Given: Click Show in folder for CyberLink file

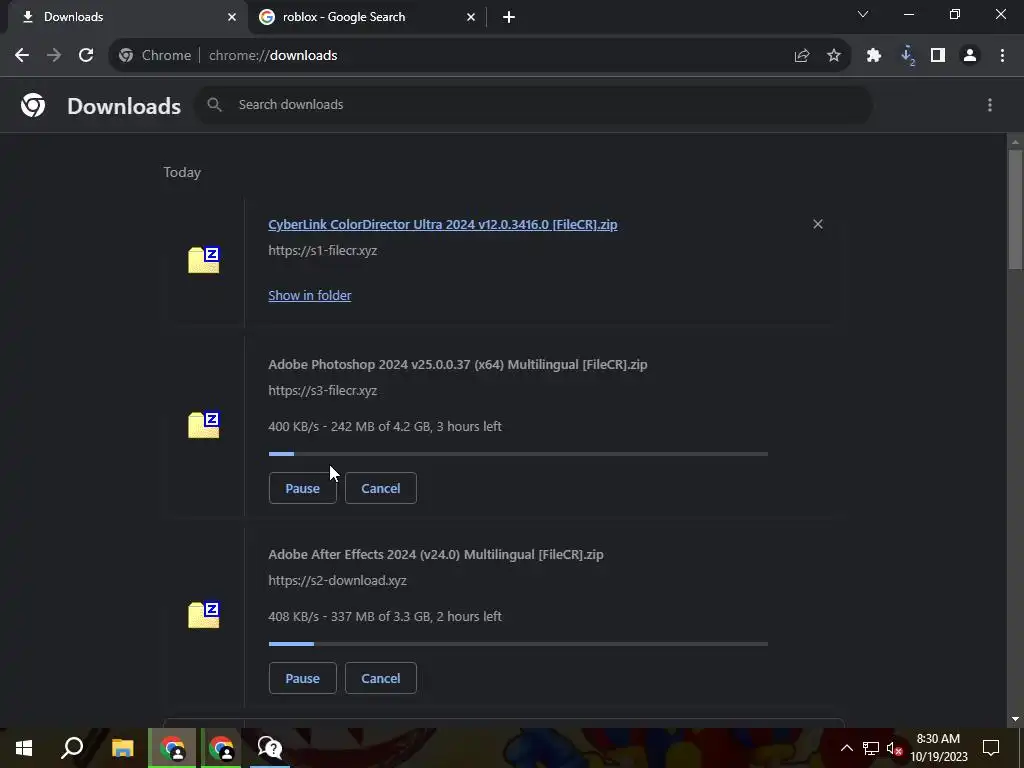Looking at the screenshot, I should pyautogui.click(x=310, y=295).
